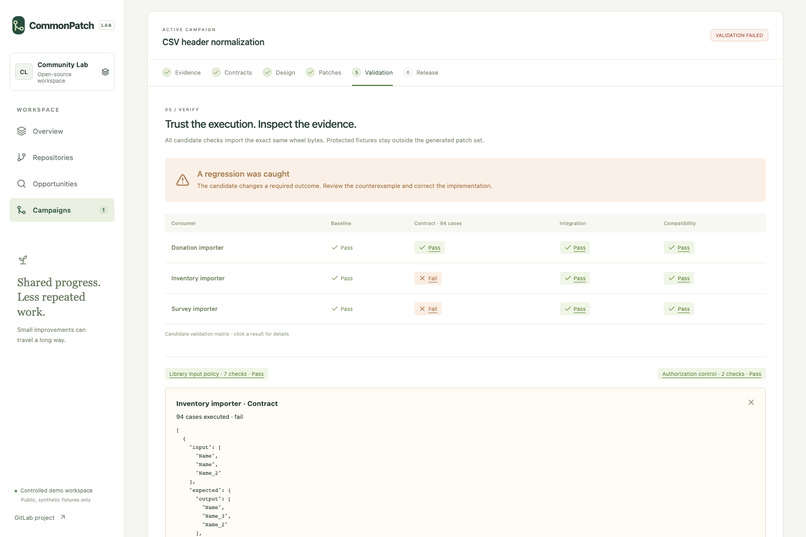Click the Opportunities search icon
Screen dimensions: 806x537
click(x=21, y=183)
